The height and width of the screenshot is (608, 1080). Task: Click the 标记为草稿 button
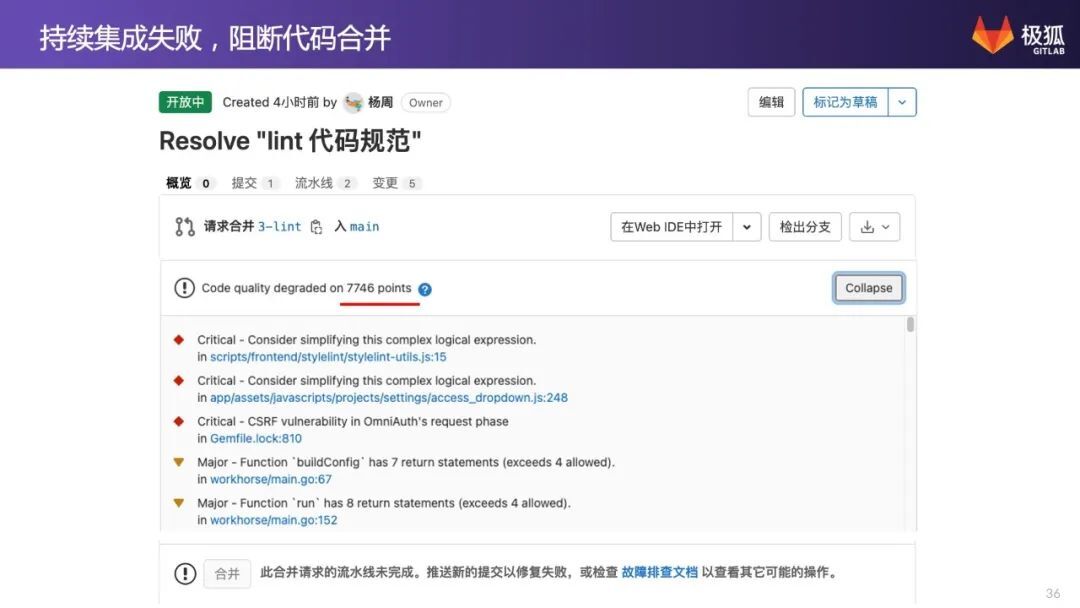tap(845, 103)
